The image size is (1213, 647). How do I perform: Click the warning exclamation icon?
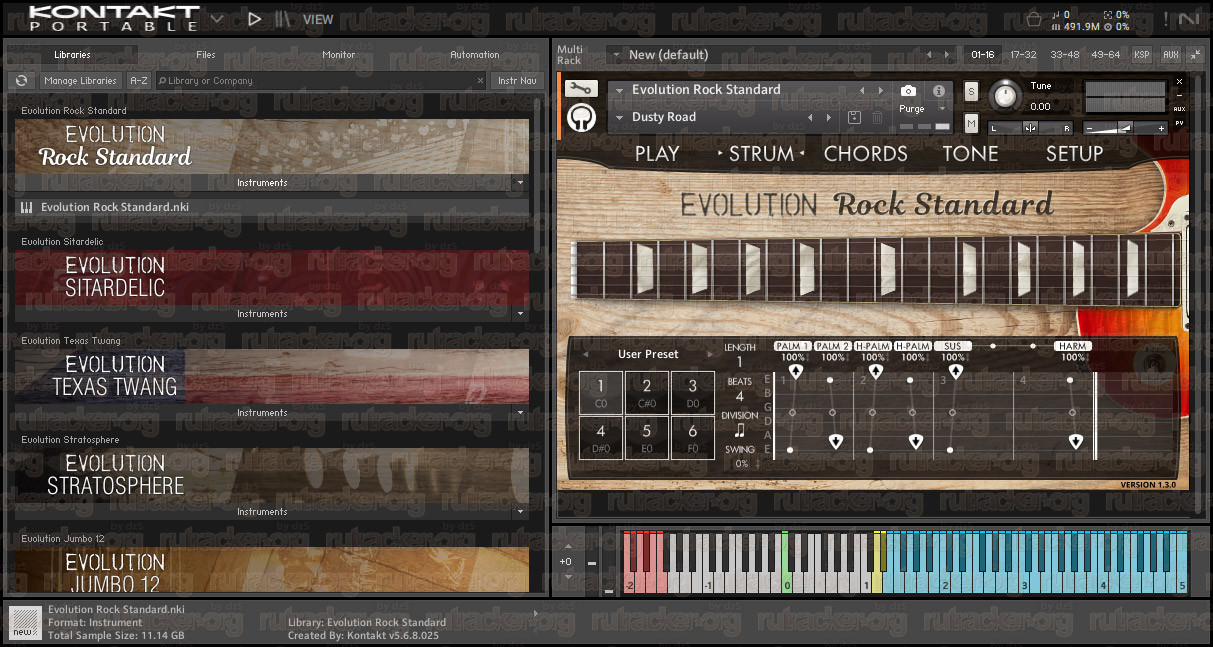coord(1165,18)
